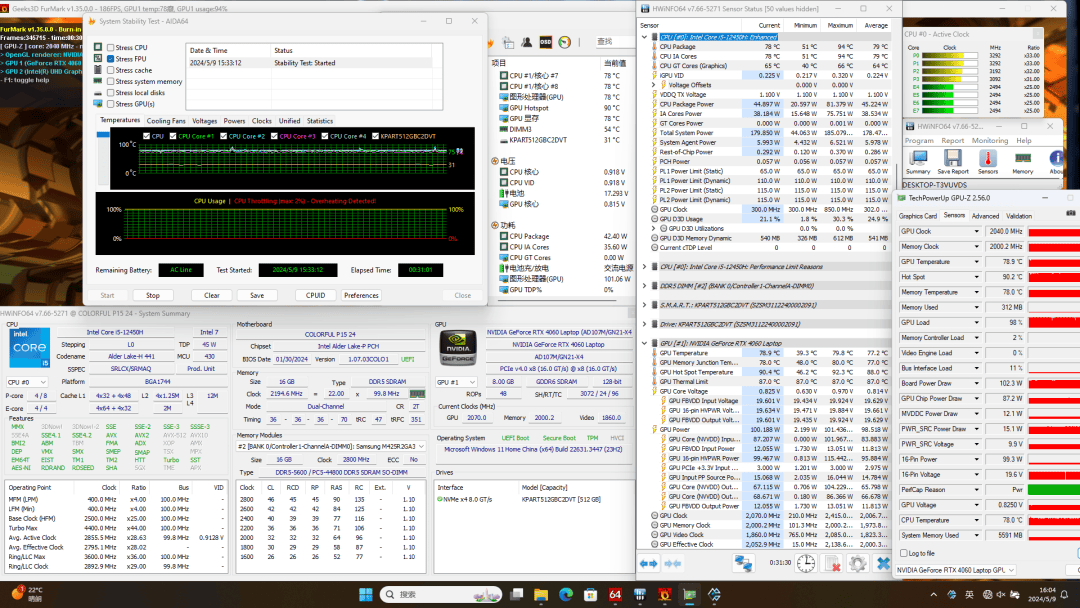Open the Preferences button
The width and height of the screenshot is (1080, 608).
pyautogui.click(x=361, y=295)
